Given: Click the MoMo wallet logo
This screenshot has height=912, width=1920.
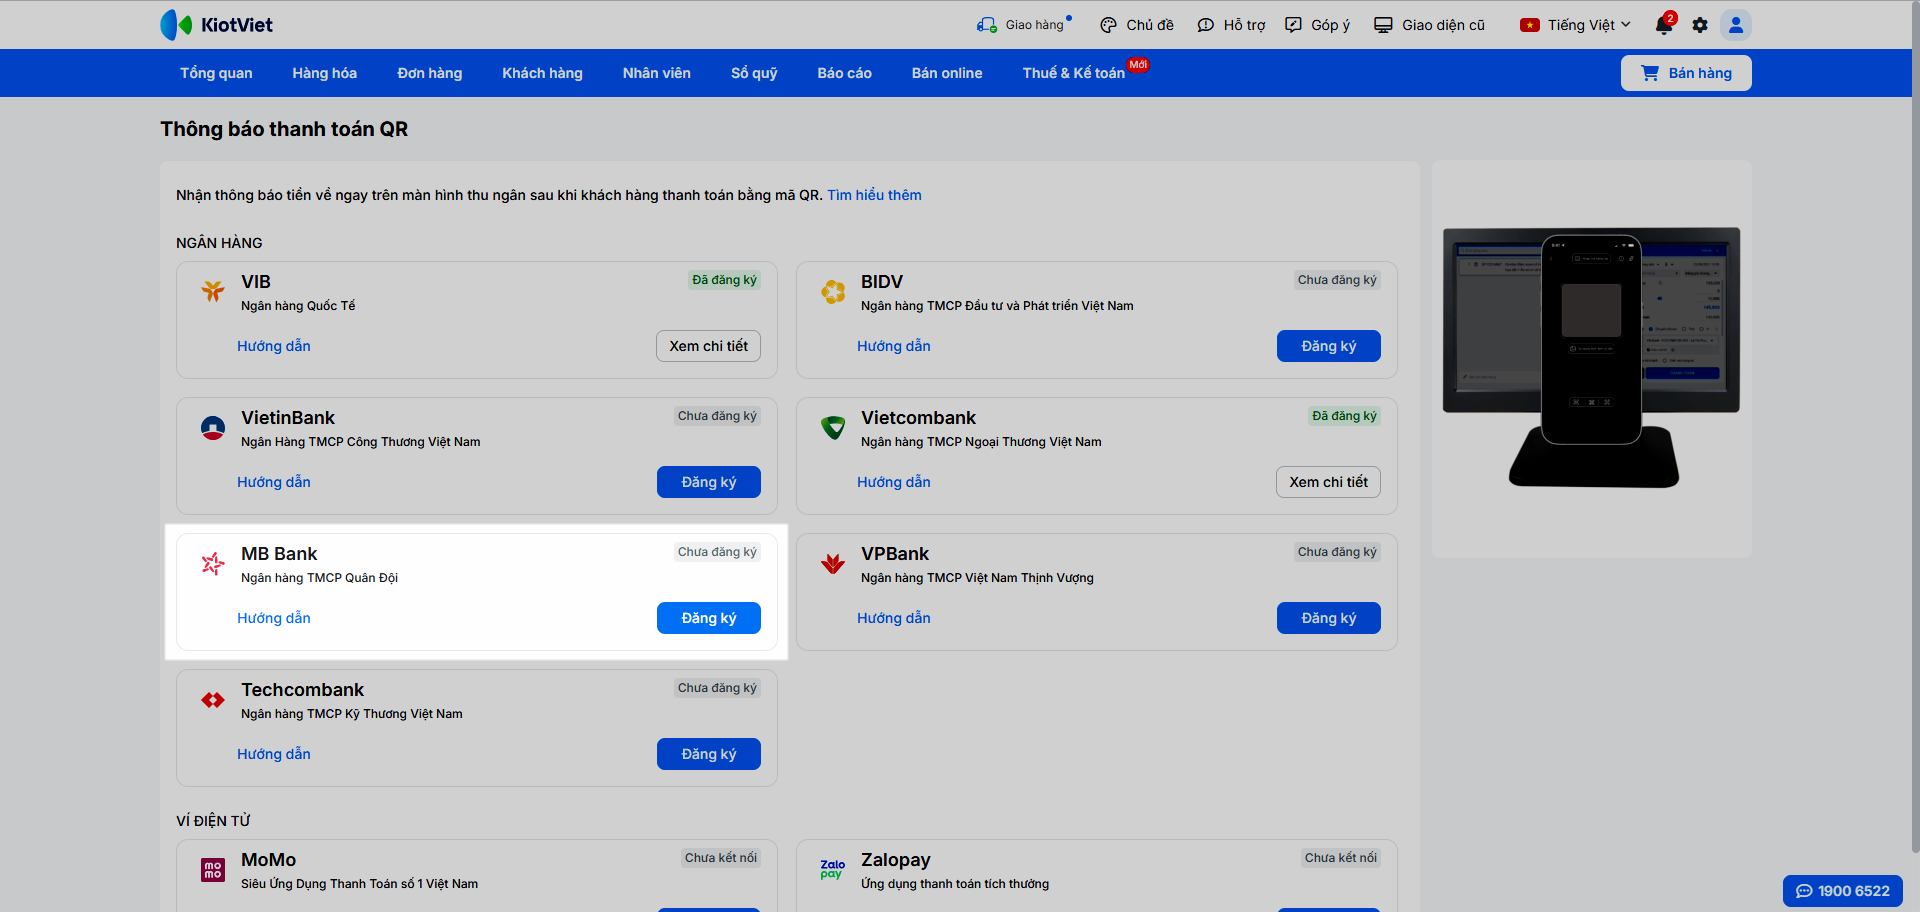Looking at the screenshot, I should pos(213,869).
